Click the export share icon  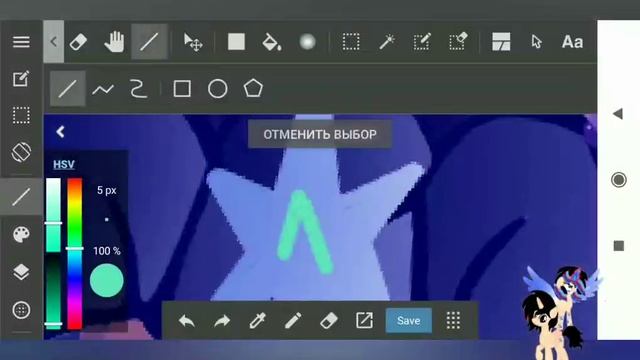(364, 321)
